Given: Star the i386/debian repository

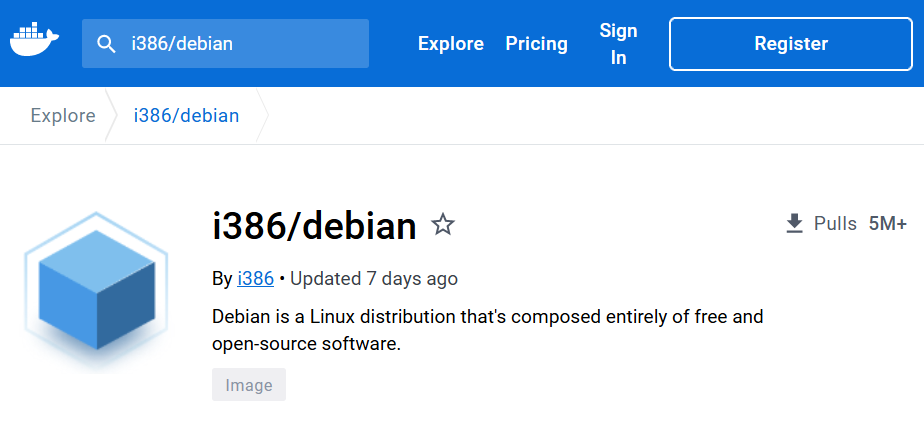Looking at the screenshot, I should click(443, 225).
